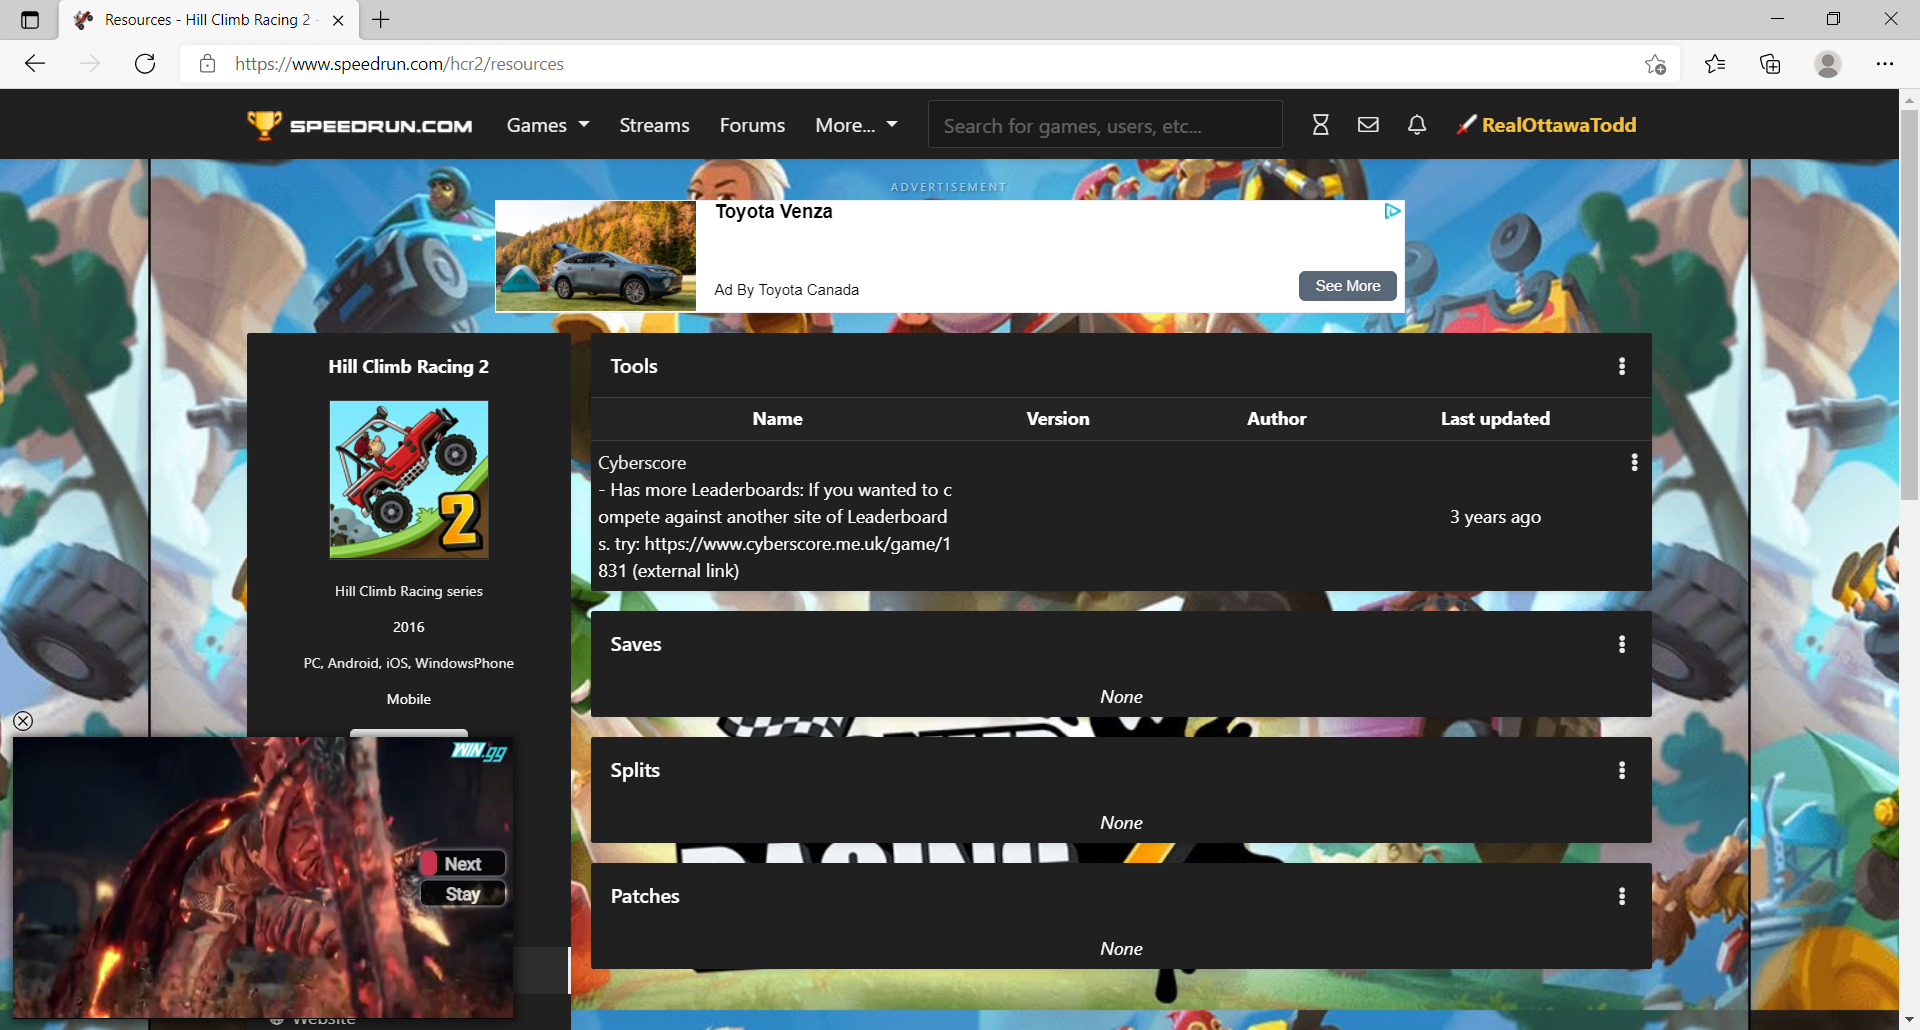Open the Patches section three-dot menu
Image resolution: width=1920 pixels, height=1030 pixels.
[x=1622, y=896]
